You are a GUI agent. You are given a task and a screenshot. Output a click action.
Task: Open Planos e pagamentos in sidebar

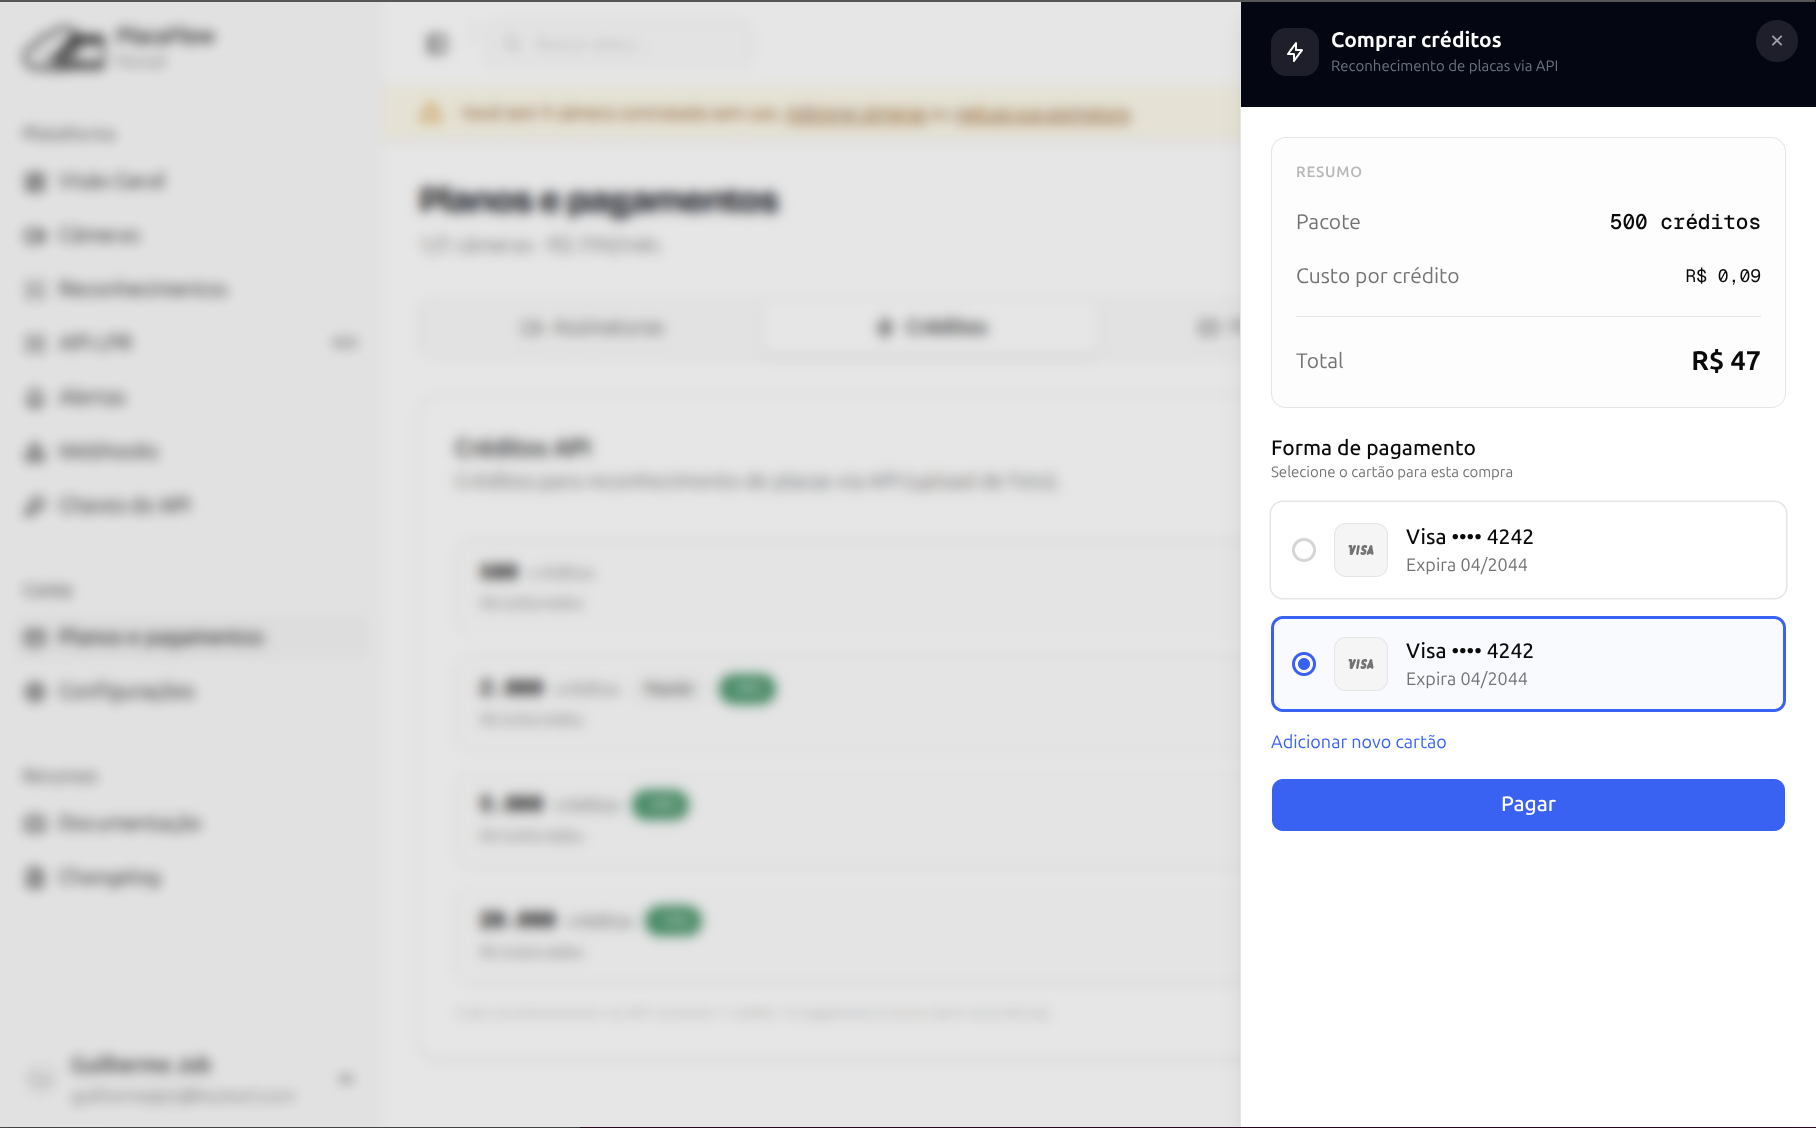point(160,637)
